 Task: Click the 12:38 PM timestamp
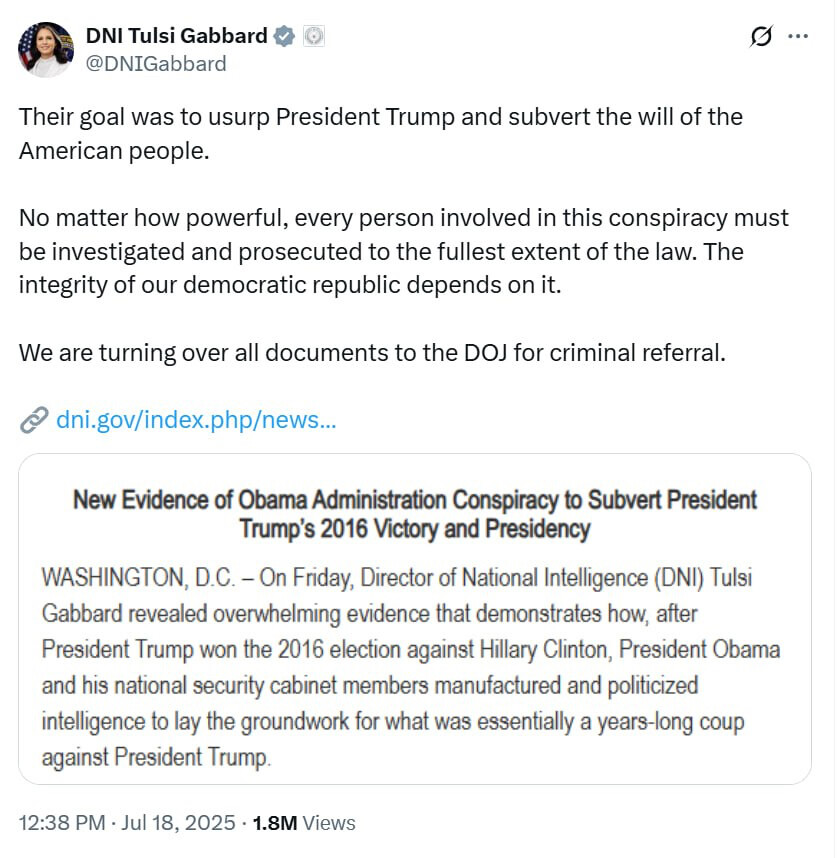point(62,823)
